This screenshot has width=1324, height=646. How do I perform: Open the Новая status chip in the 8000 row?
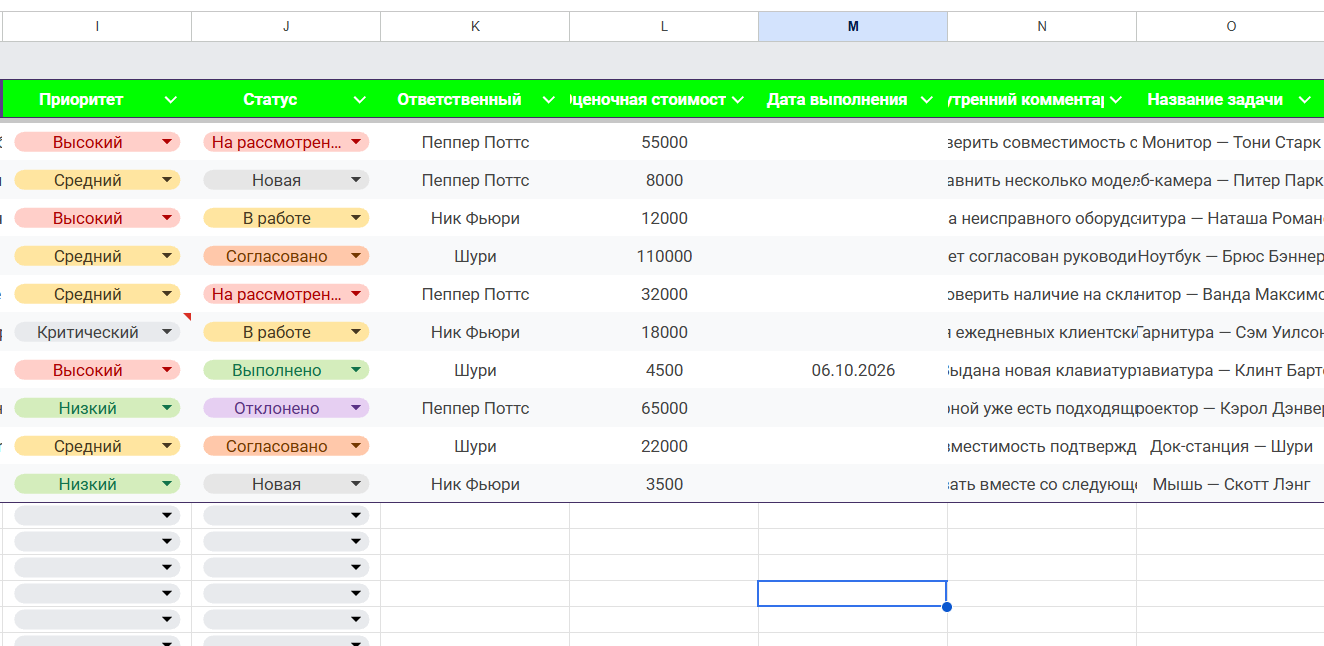coord(286,181)
